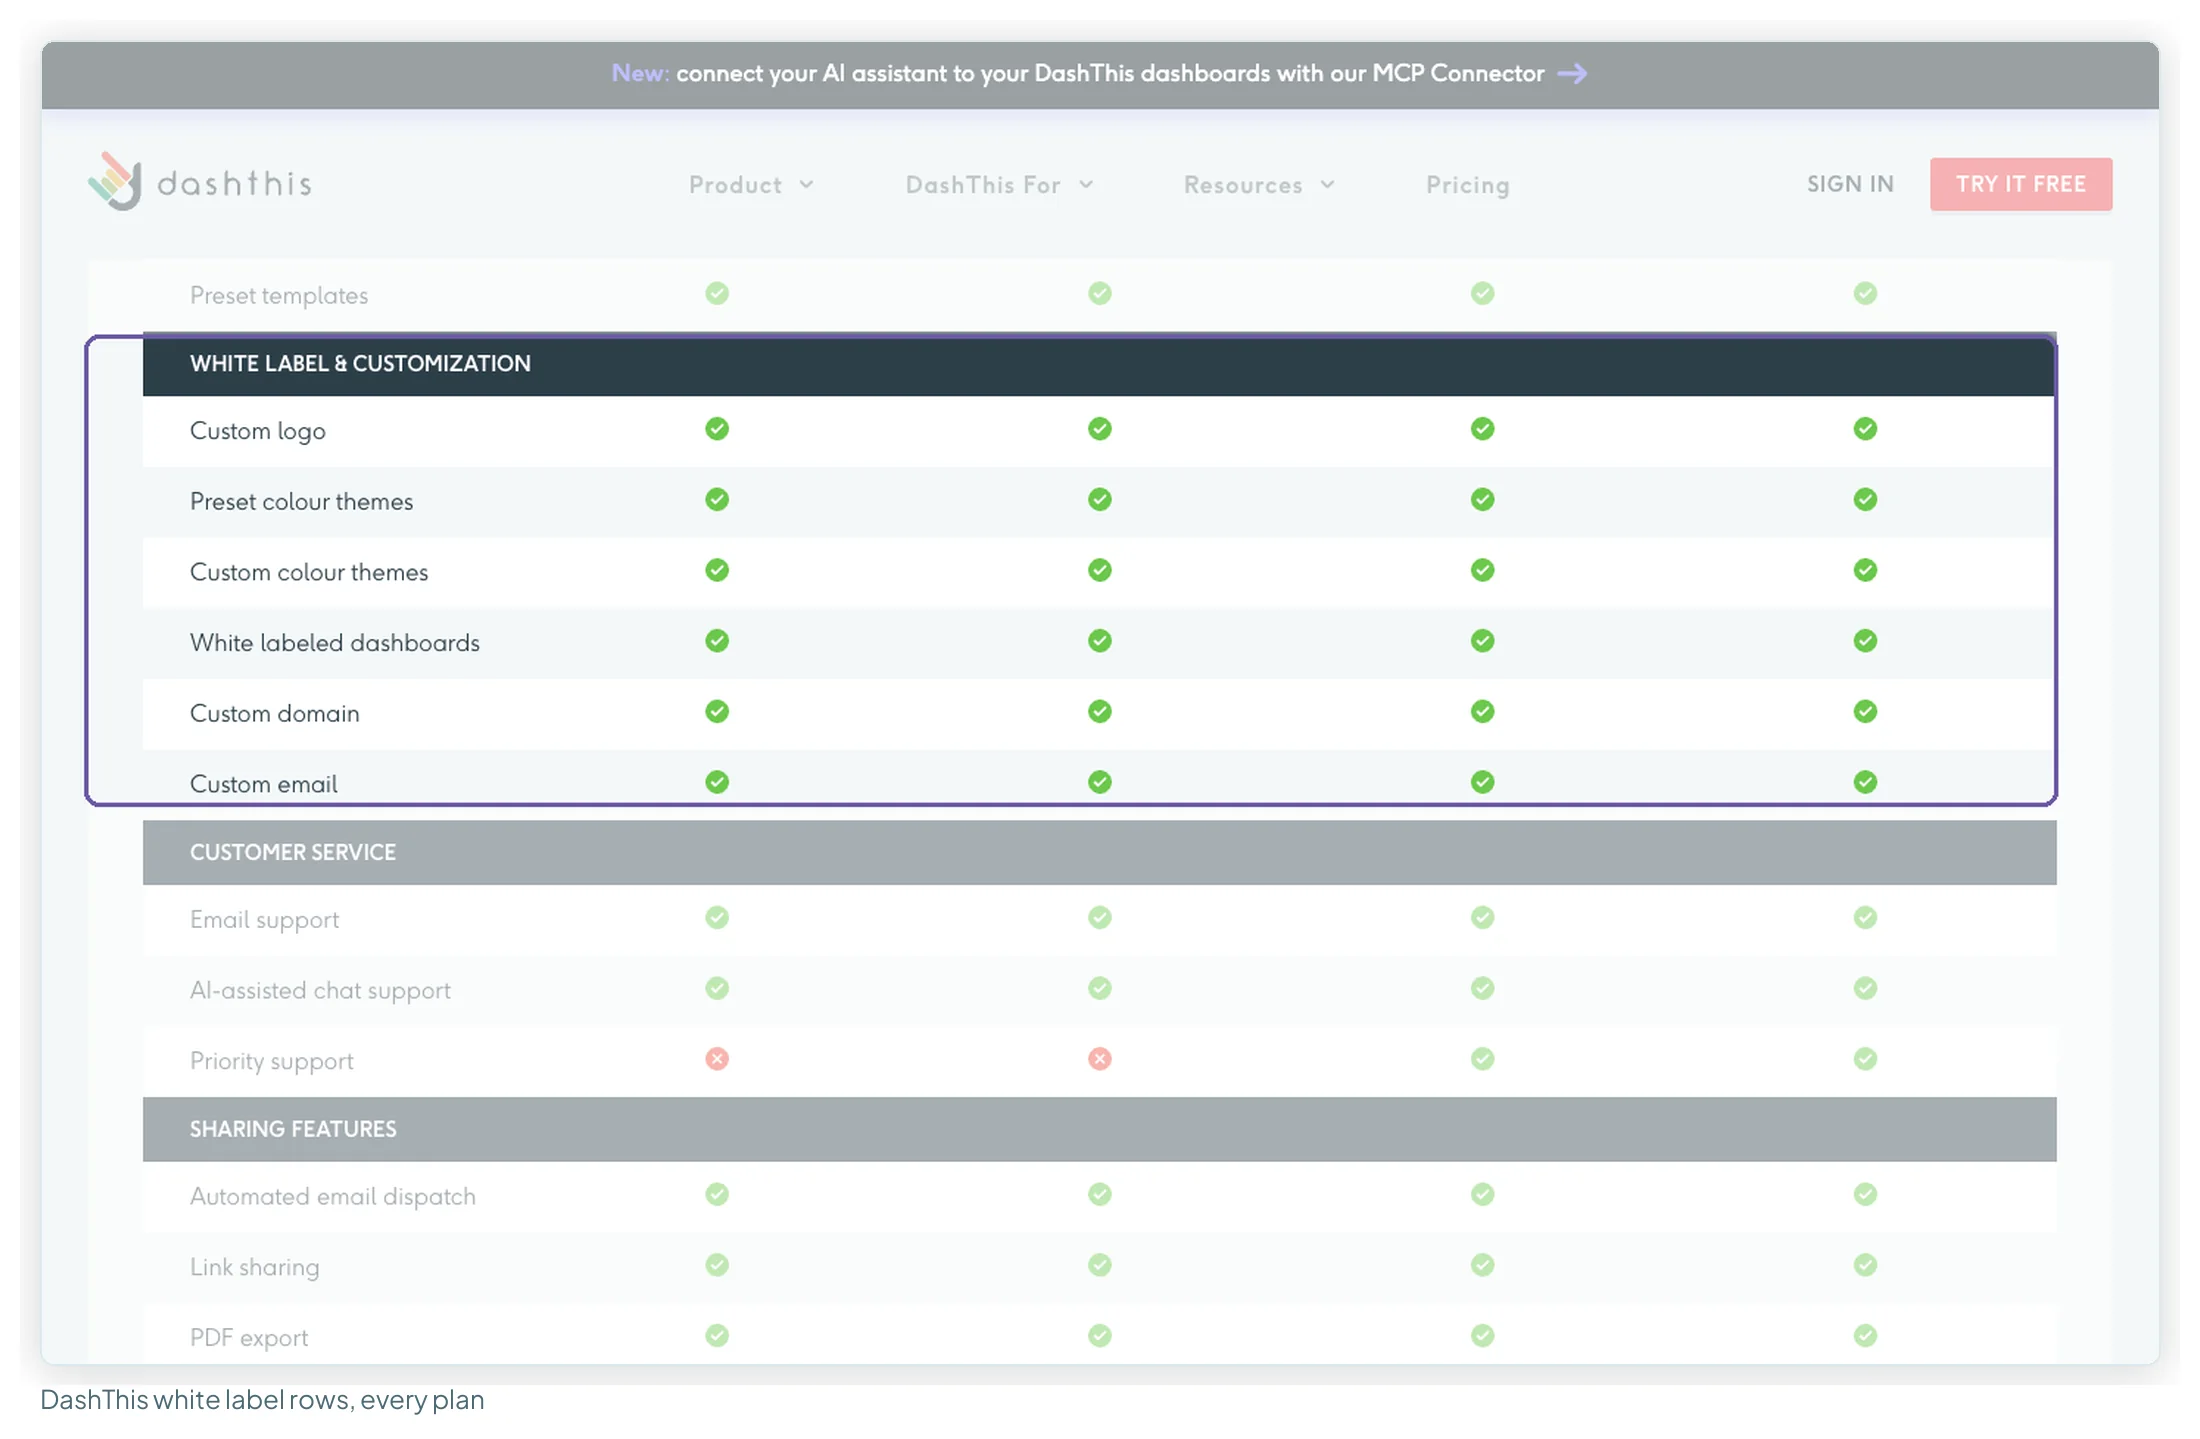
Task: Click the arrow icon in the MCP Connector banner
Action: [1572, 74]
